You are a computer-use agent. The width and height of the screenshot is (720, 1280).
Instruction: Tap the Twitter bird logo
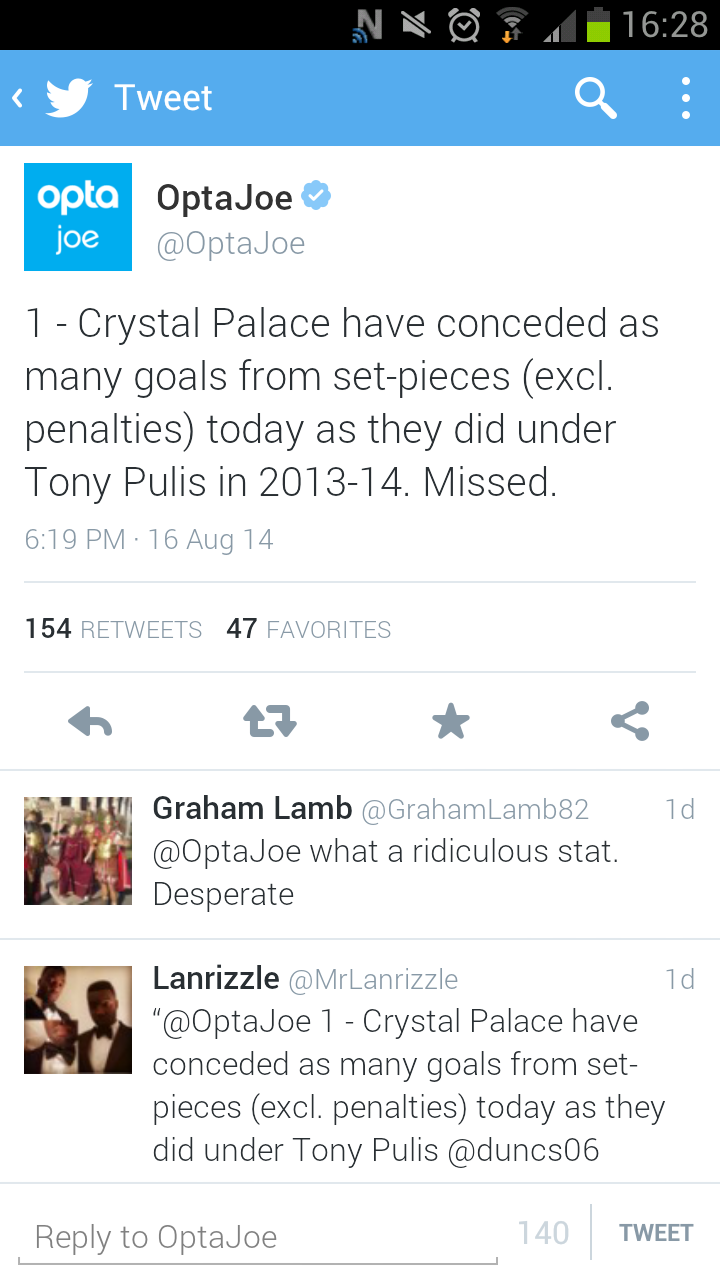tap(68, 98)
